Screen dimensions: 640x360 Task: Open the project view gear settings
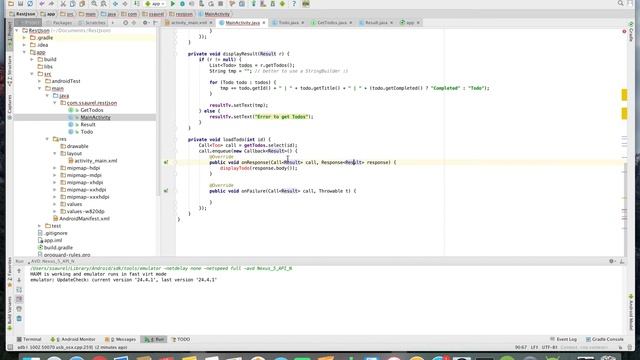pyautogui.click(x=145, y=23)
